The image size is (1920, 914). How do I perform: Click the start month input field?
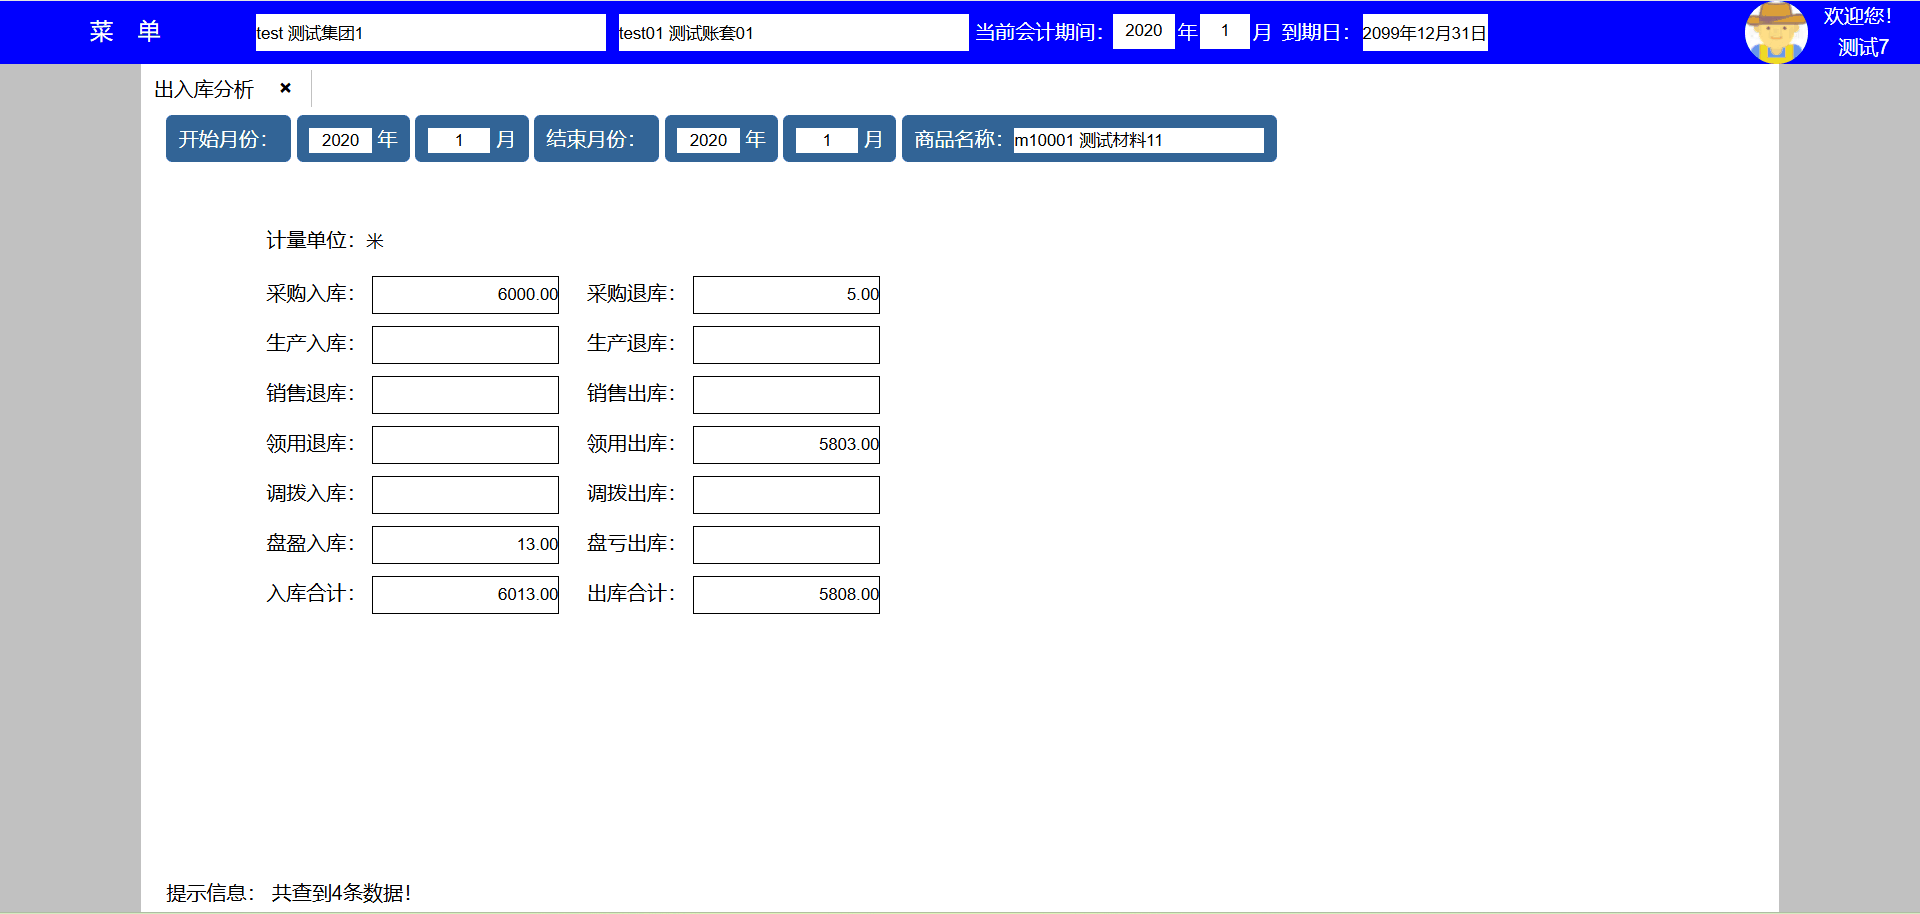[x=458, y=140]
